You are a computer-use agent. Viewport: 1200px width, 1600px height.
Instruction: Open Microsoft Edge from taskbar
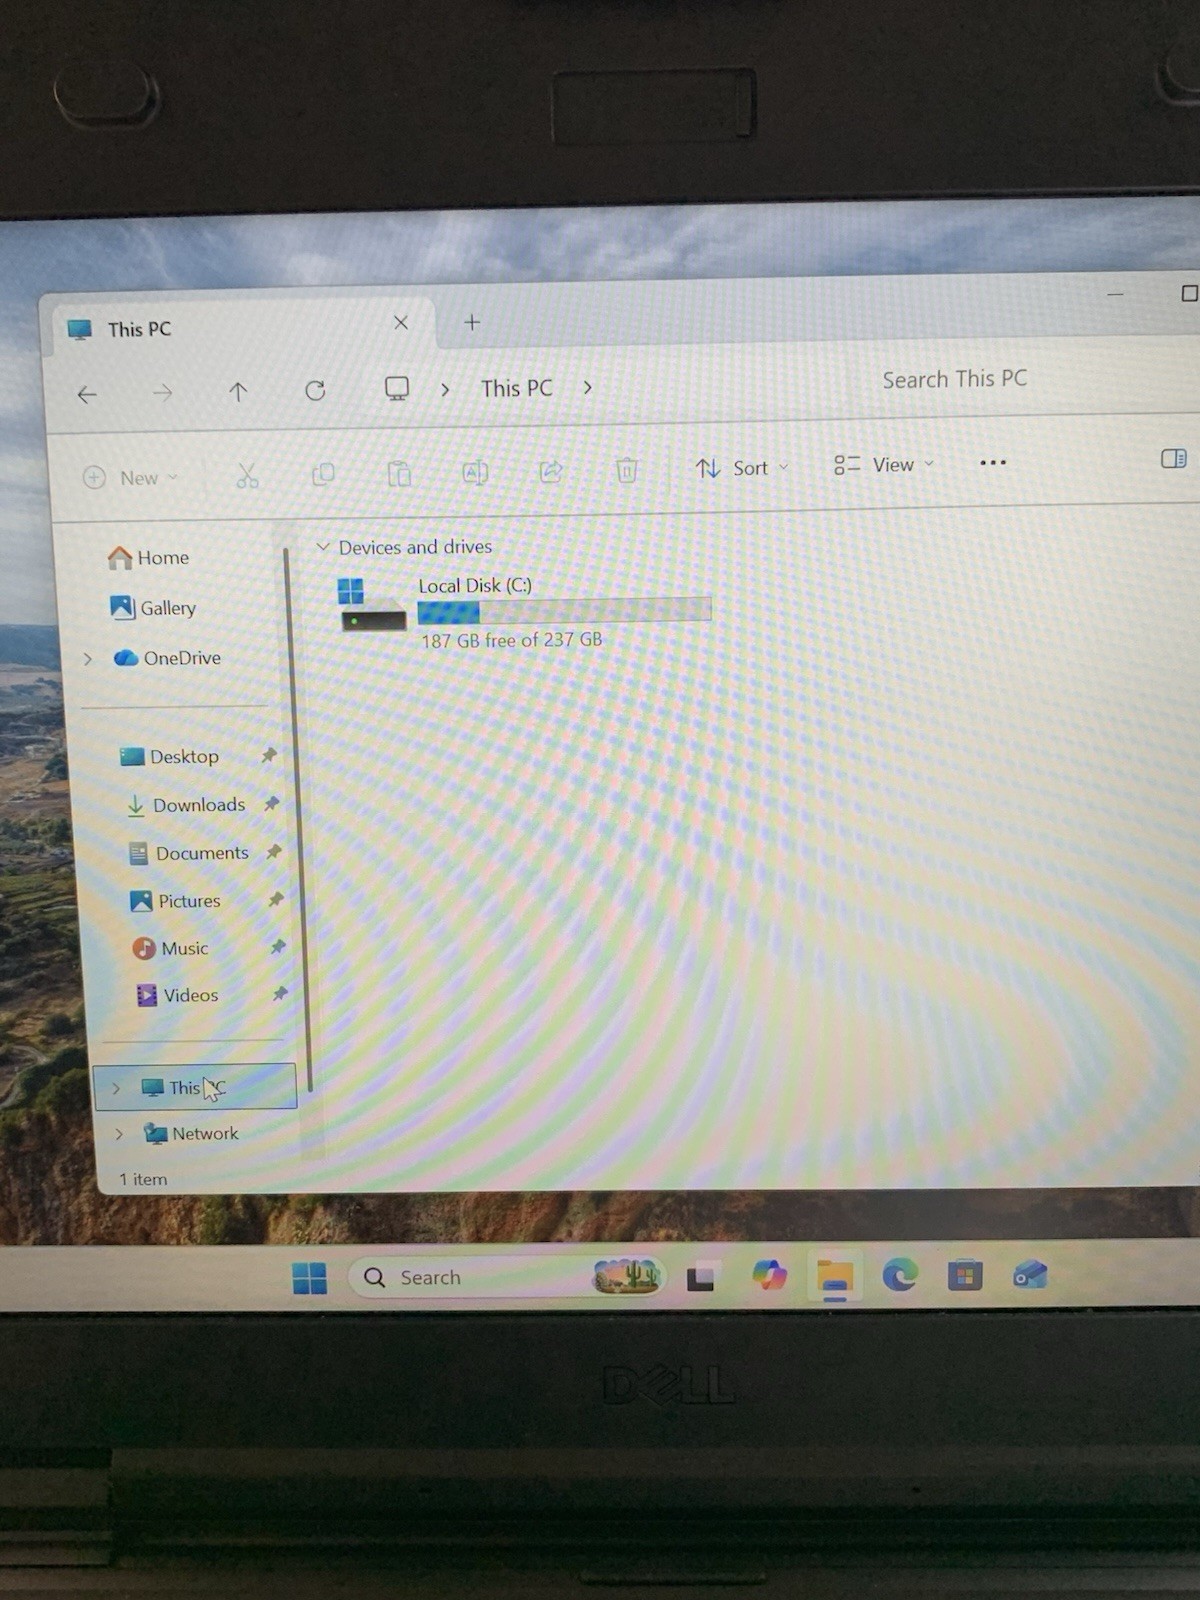(900, 1275)
